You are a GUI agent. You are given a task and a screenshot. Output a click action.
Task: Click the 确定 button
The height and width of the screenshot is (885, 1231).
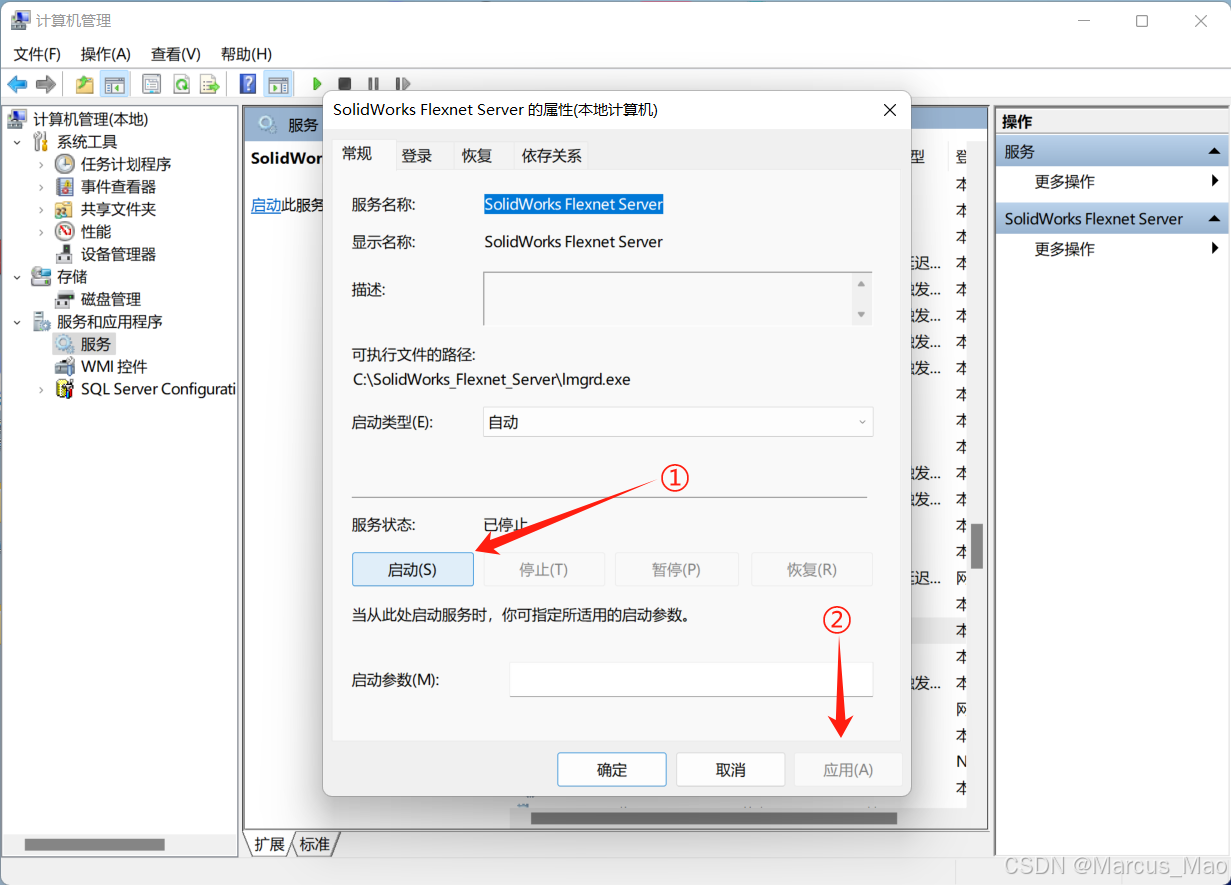pyautogui.click(x=612, y=770)
